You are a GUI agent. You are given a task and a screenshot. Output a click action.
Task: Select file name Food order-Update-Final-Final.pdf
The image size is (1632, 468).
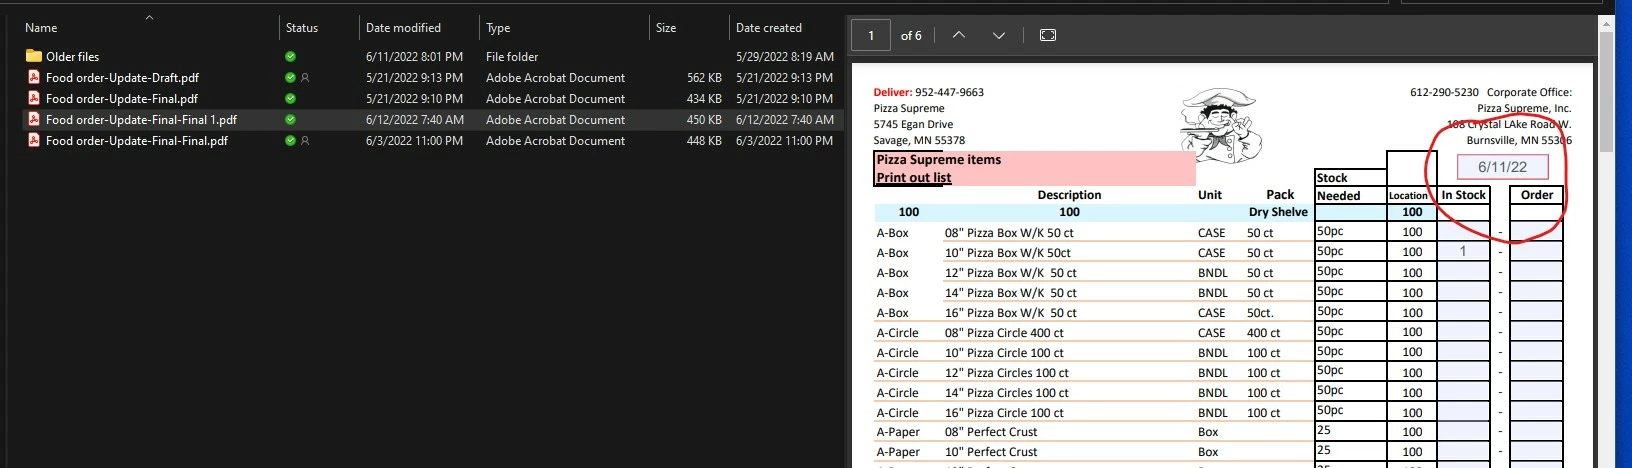coord(137,141)
